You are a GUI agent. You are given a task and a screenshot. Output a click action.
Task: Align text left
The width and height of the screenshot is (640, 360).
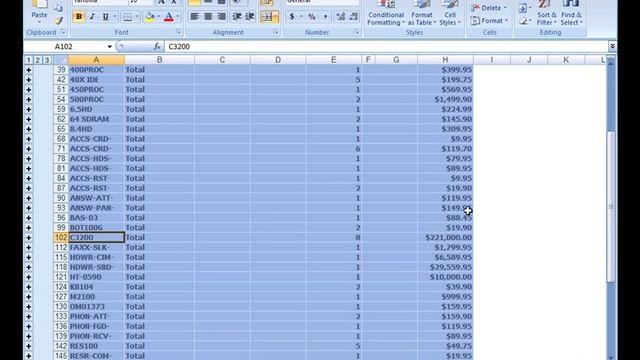click(195, 17)
